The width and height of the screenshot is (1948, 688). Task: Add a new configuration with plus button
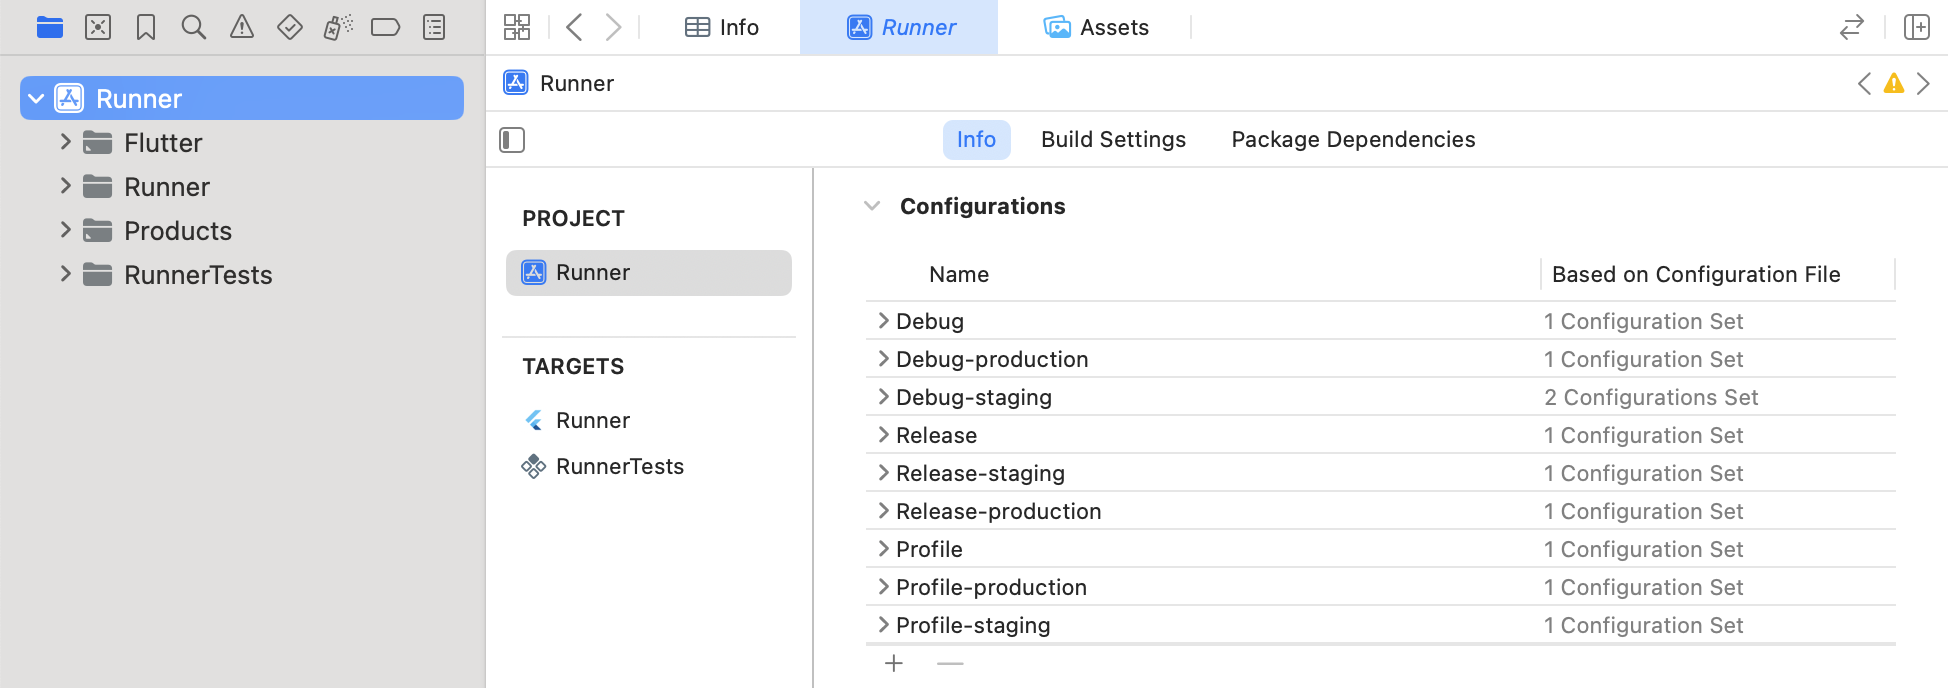click(x=894, y=663)
